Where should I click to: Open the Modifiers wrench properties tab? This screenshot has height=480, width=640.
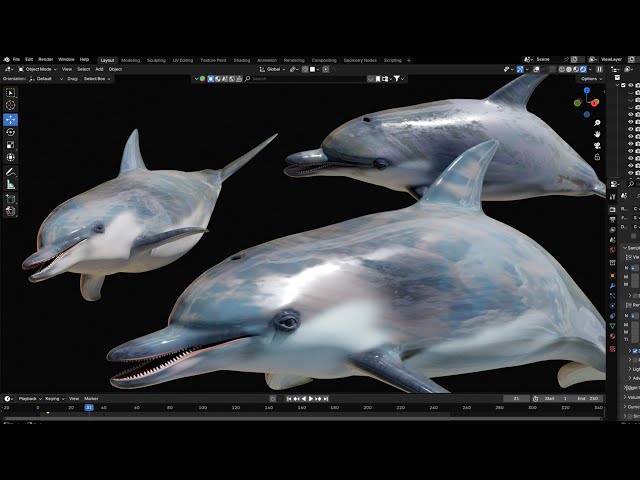[612, 286]
